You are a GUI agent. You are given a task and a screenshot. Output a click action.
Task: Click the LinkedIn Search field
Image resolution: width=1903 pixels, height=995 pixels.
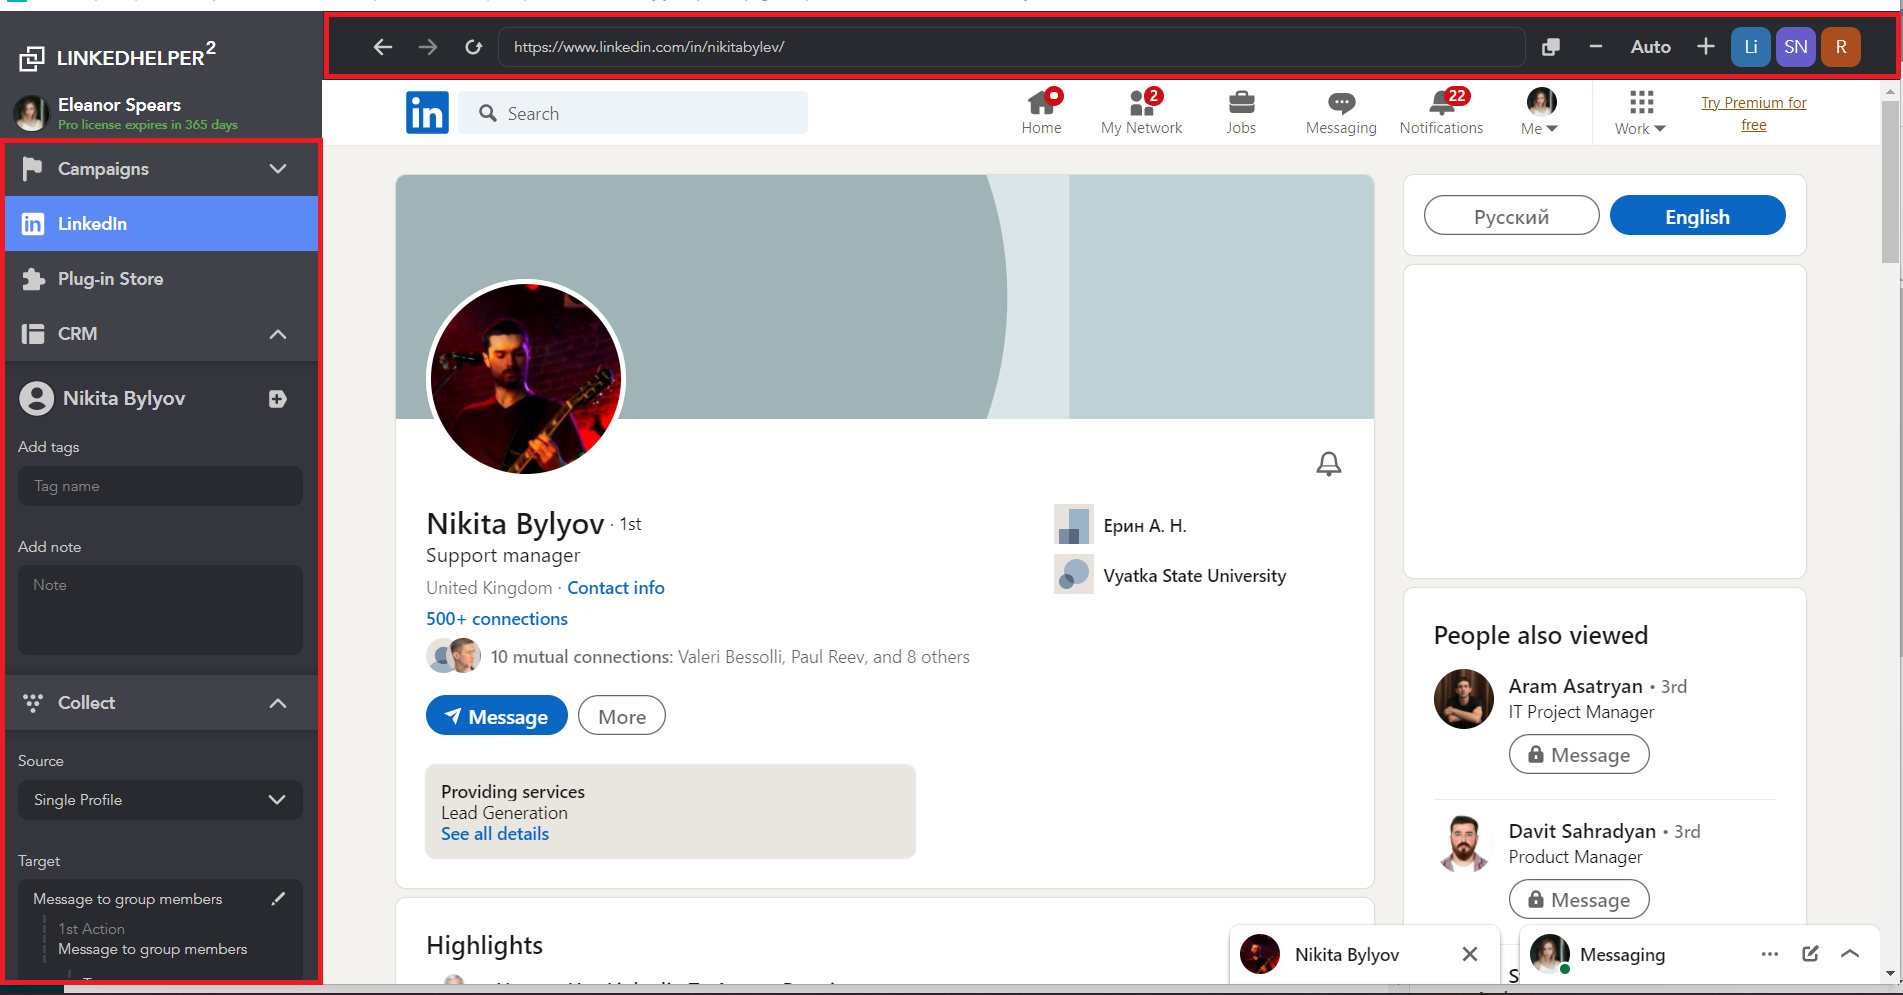pos(633,113)
